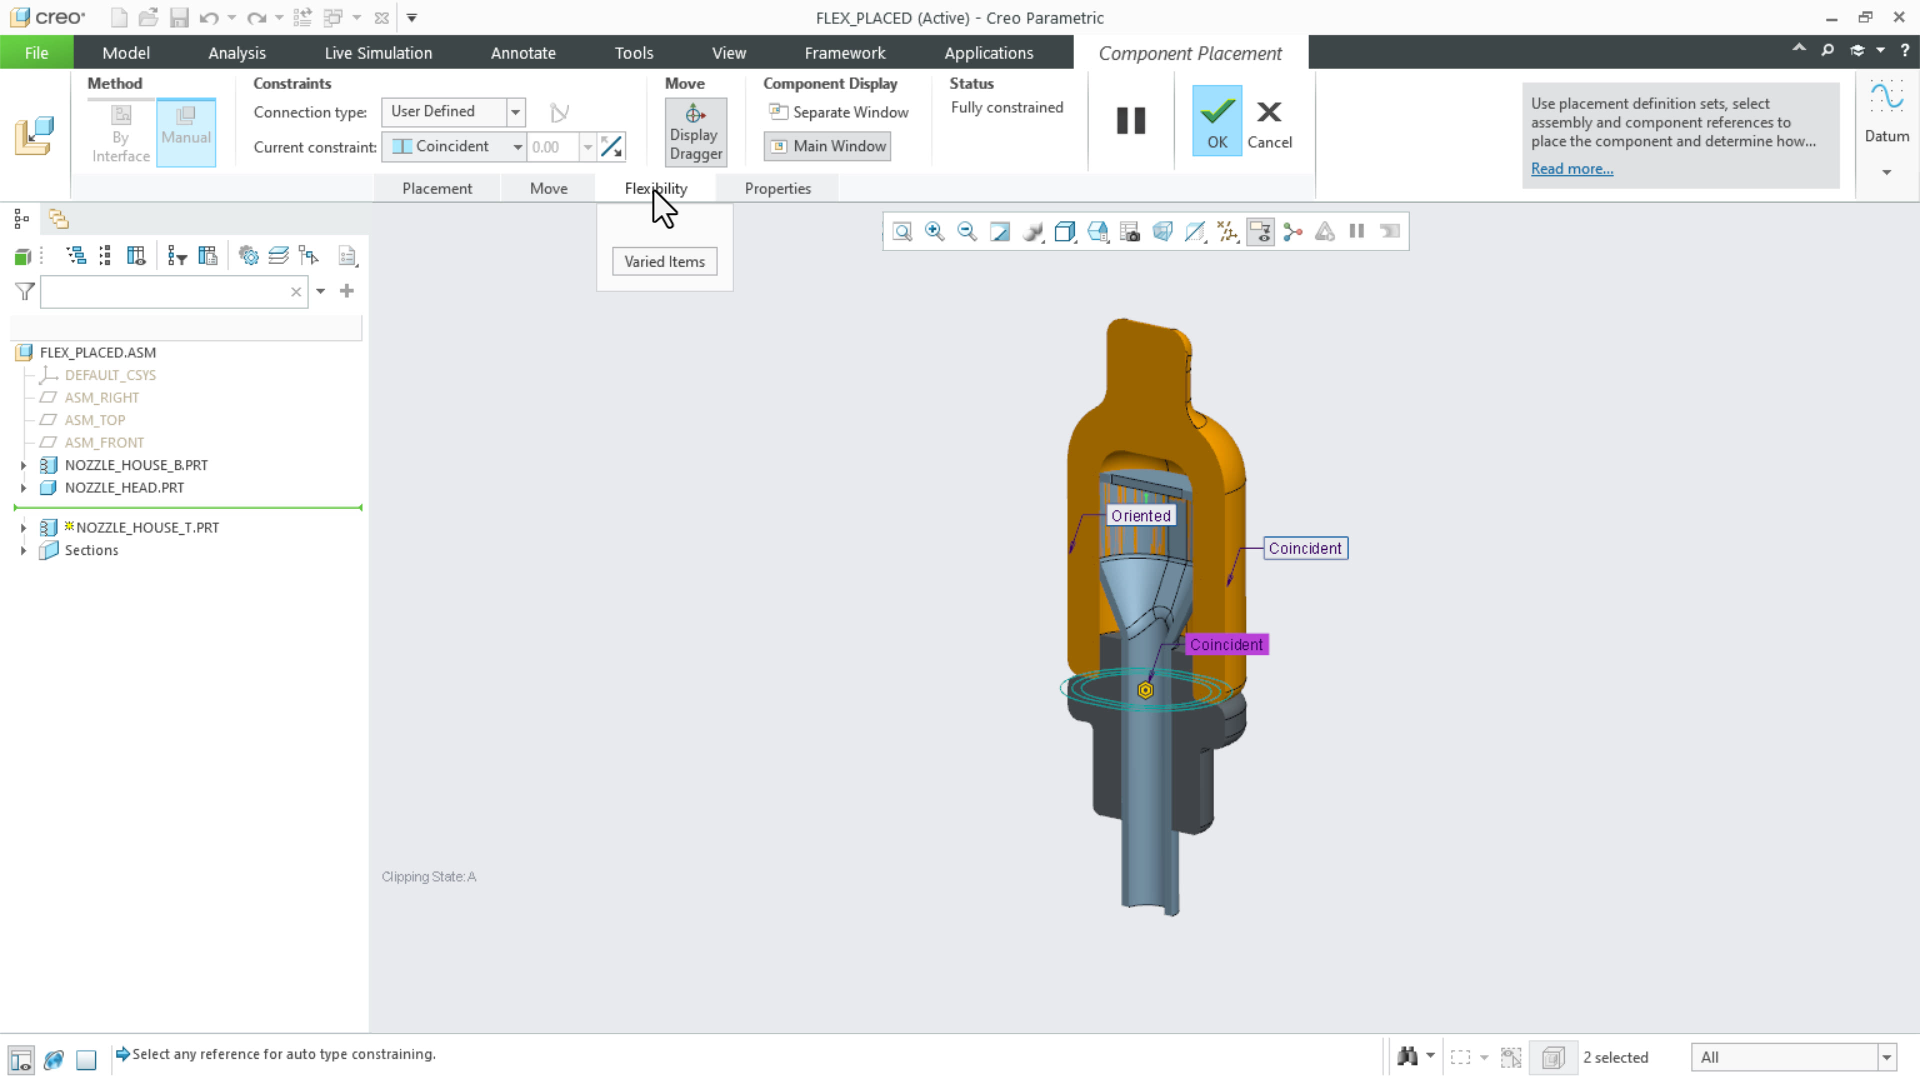Open the Placement tab
This screenshot has width=1920, height=1080.
click(437, 188)
